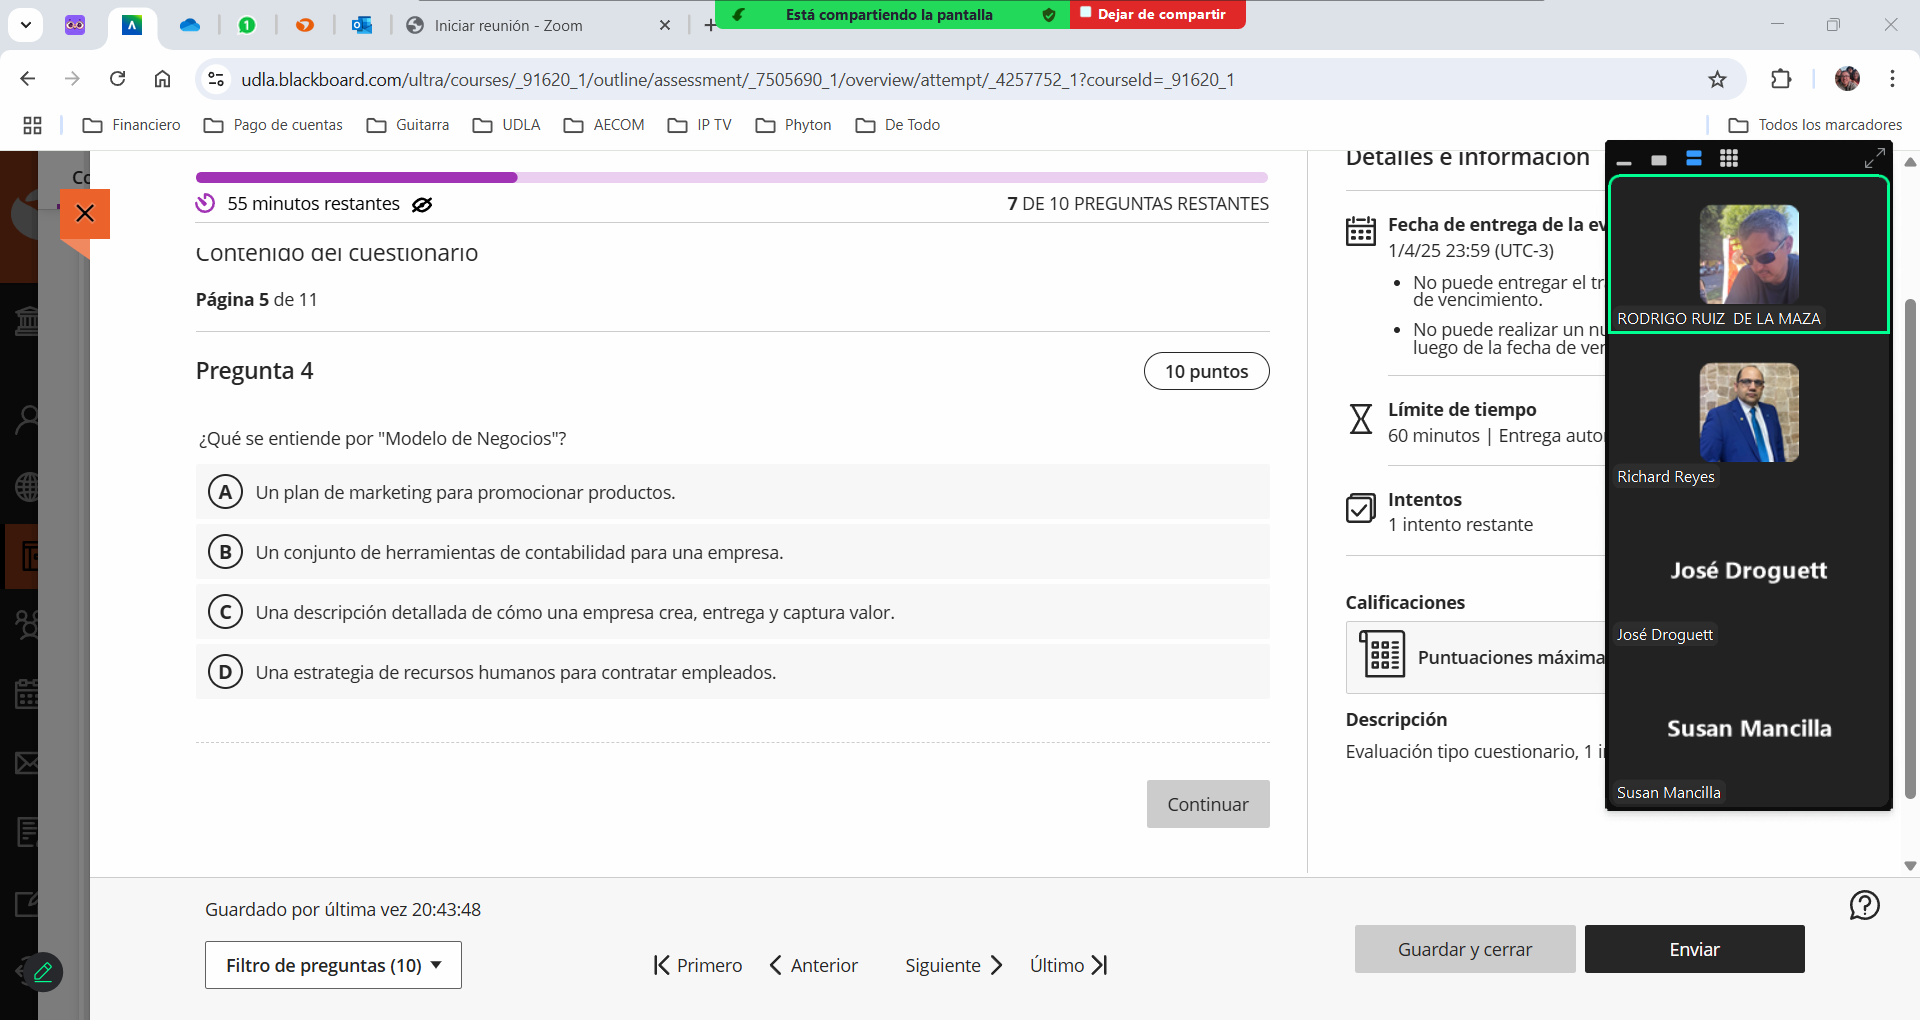Click the Continuar button
The image size is (1920, 1020).
(1207, 804)
